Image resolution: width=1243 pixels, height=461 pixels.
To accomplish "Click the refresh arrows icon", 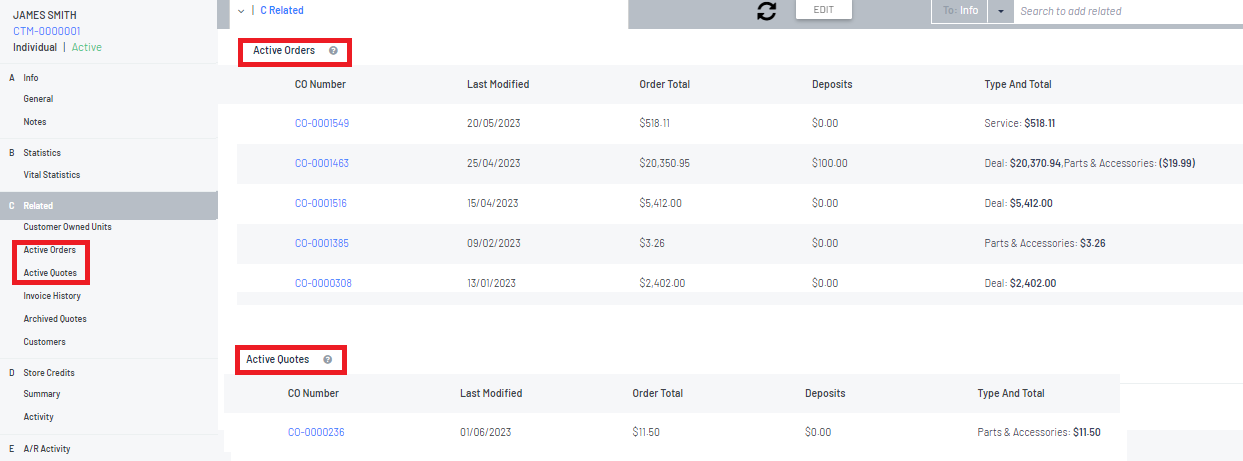I will [767, 12].
